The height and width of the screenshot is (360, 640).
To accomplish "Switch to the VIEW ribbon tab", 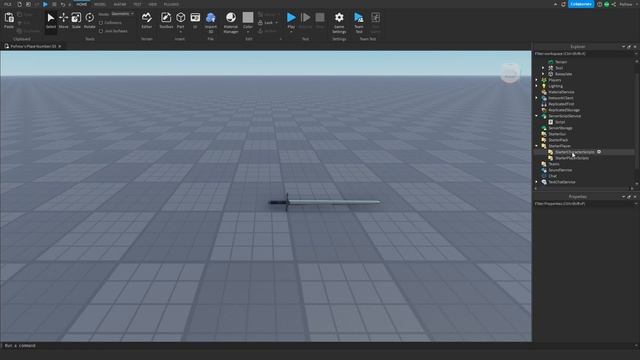I will pos(153,4).
